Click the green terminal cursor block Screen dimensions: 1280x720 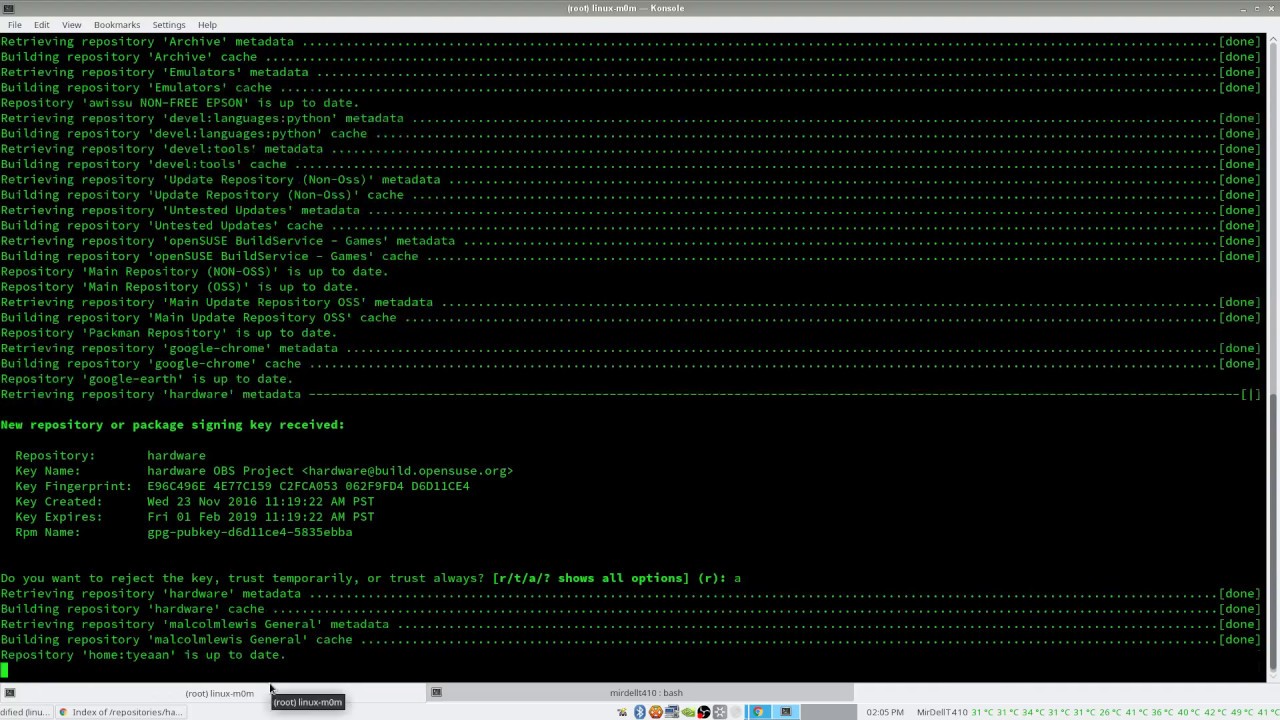coord(4,670)
